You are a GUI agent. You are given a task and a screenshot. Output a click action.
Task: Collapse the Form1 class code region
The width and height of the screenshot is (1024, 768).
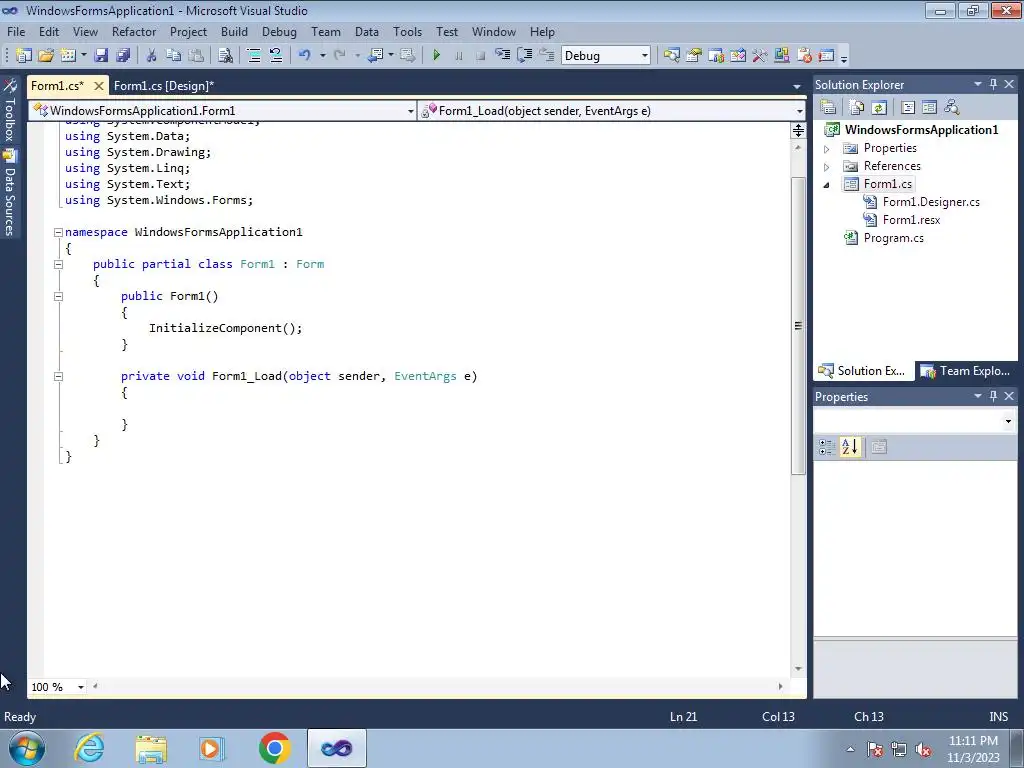coord(58,264)
